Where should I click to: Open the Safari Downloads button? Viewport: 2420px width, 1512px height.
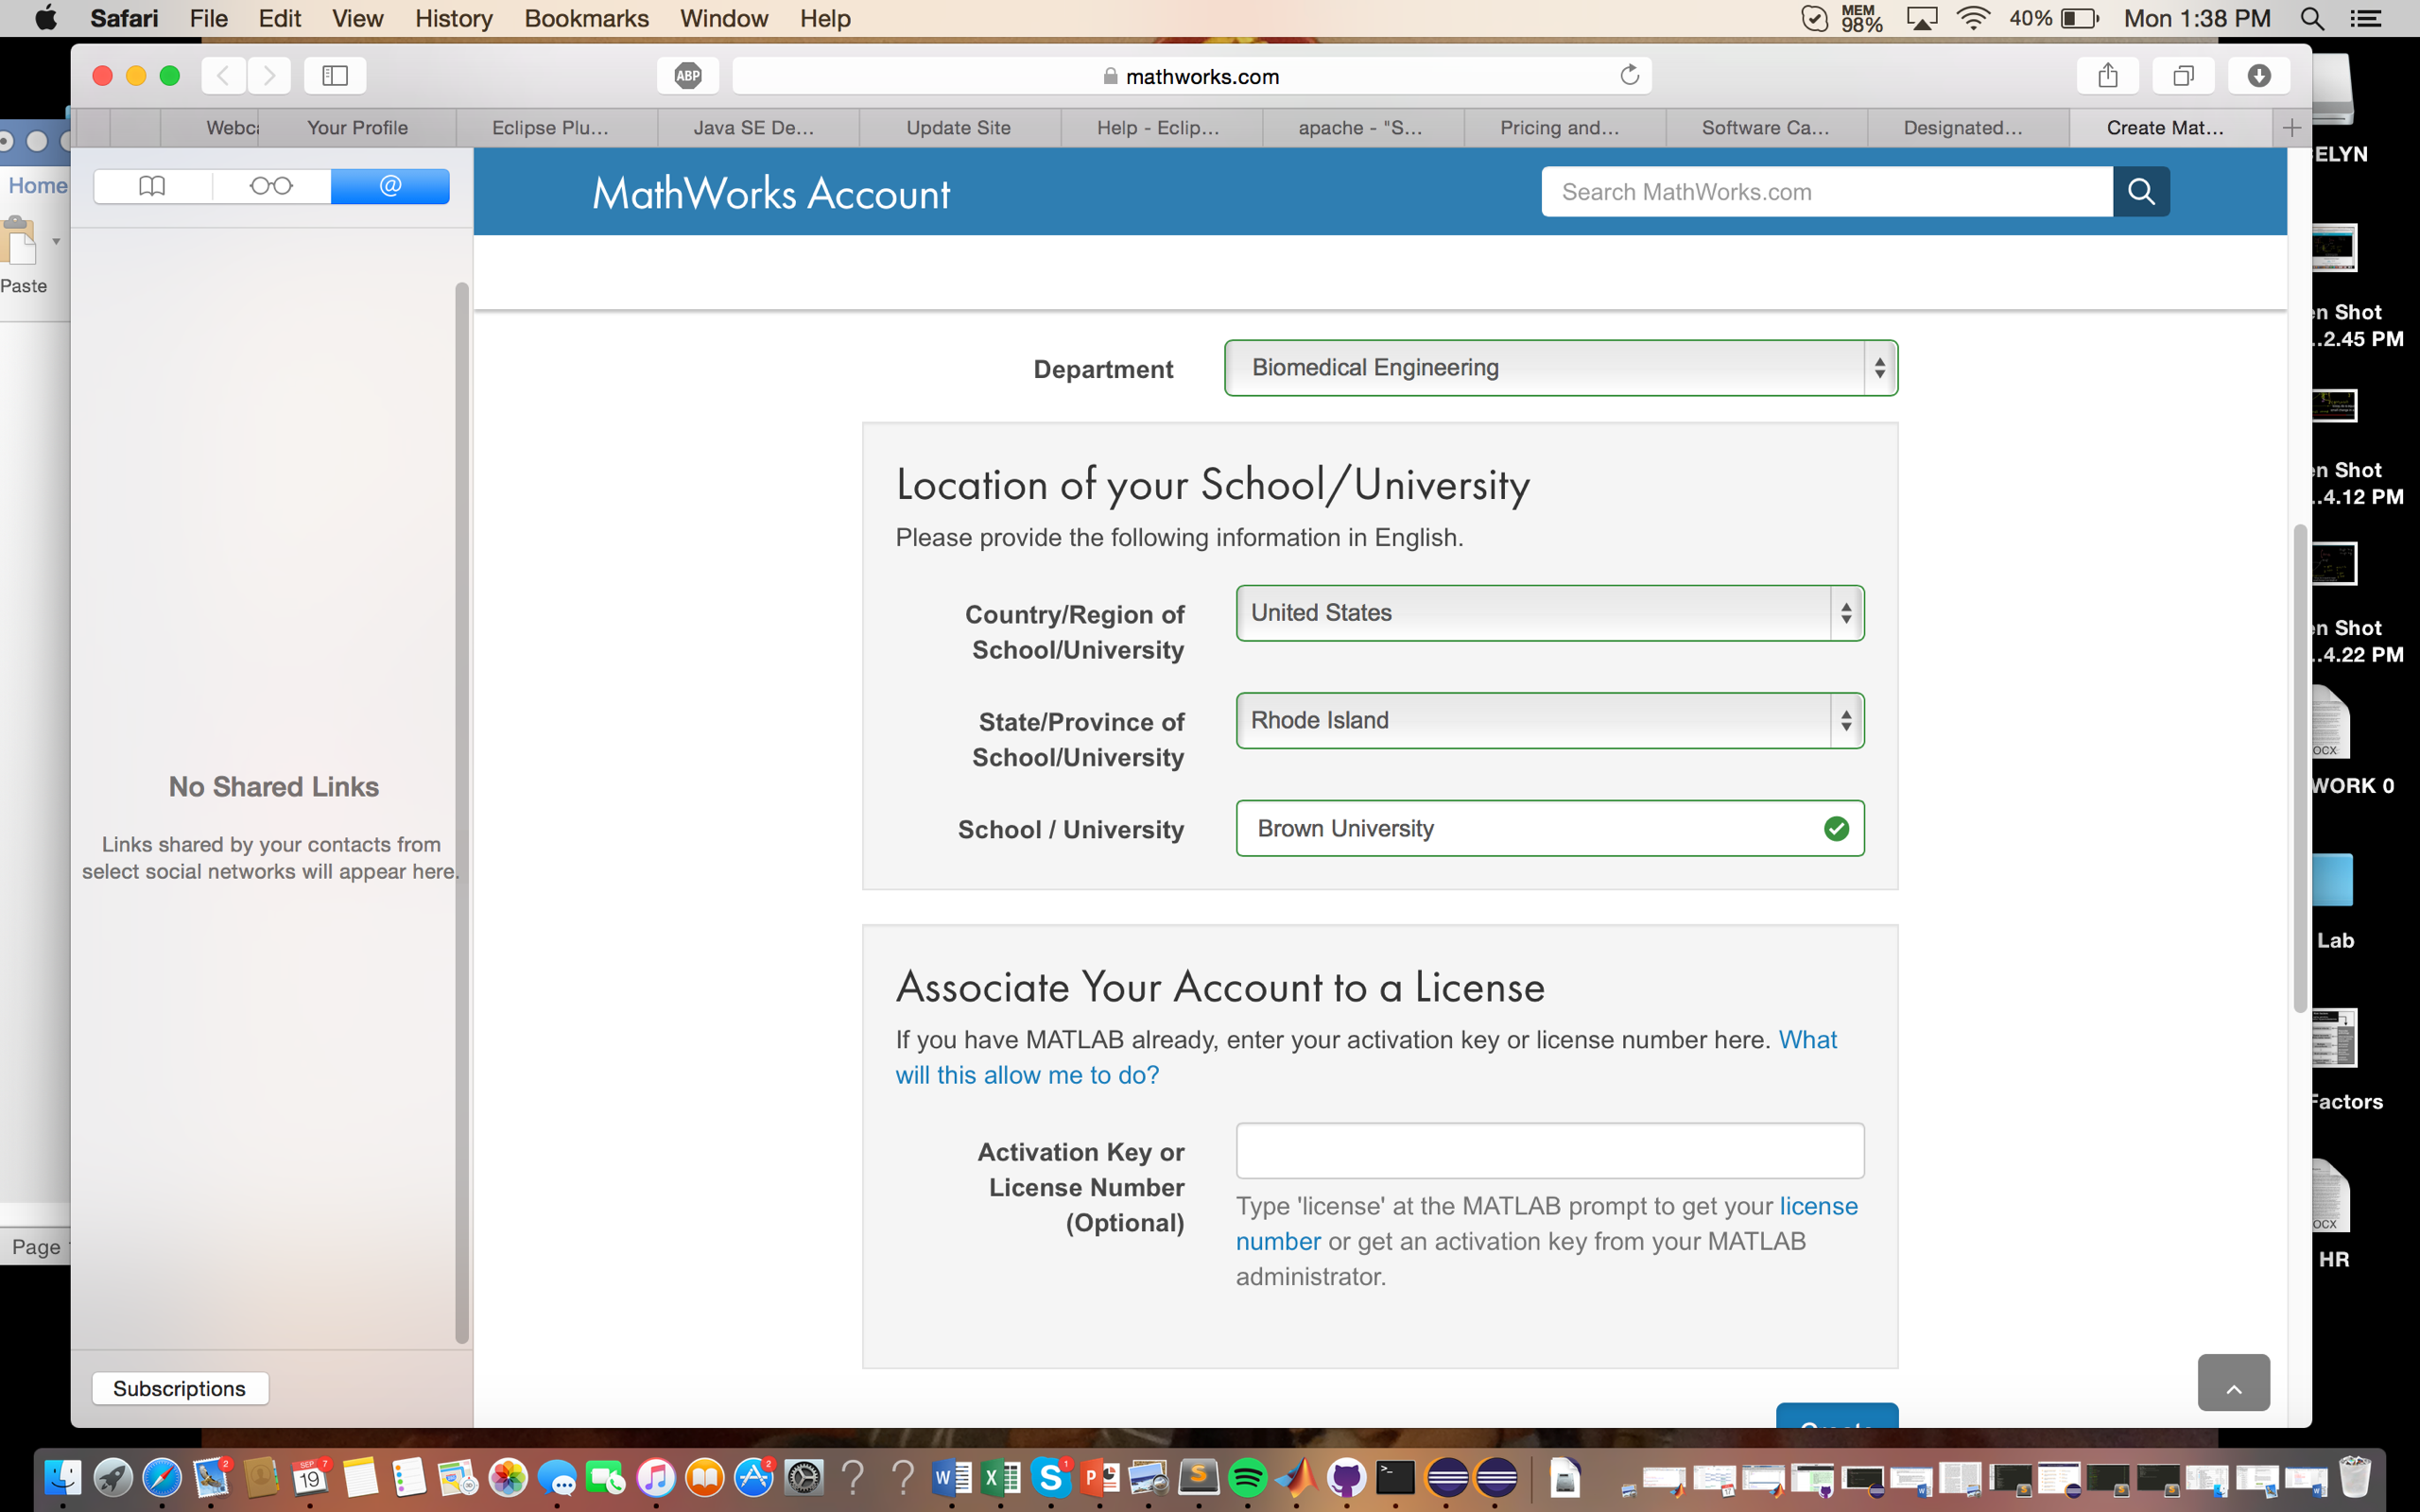point(2259,75)
